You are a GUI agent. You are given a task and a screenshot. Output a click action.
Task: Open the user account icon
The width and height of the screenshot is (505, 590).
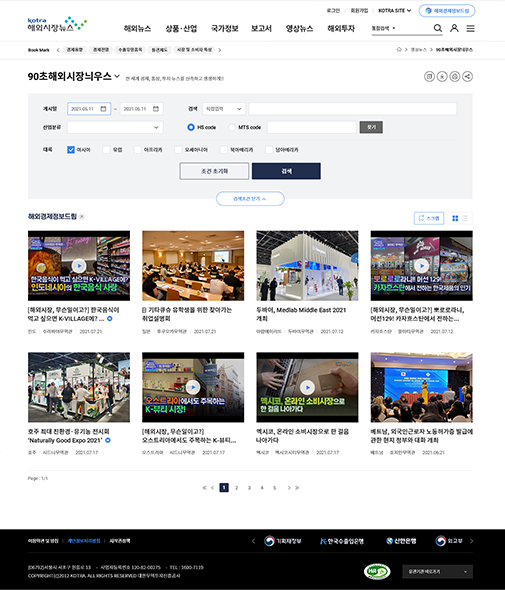point(454,28)
